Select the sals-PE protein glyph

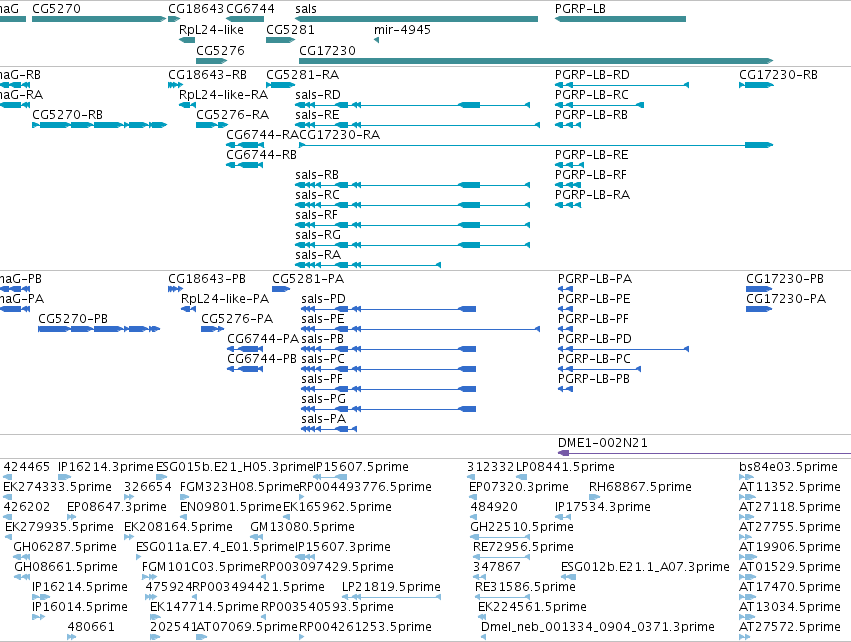[421, 329]
